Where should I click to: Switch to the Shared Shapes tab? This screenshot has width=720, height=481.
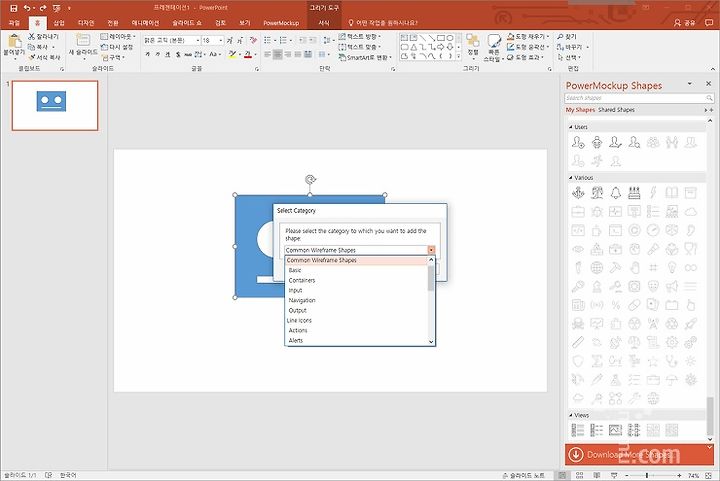click(x=616, y=110)
